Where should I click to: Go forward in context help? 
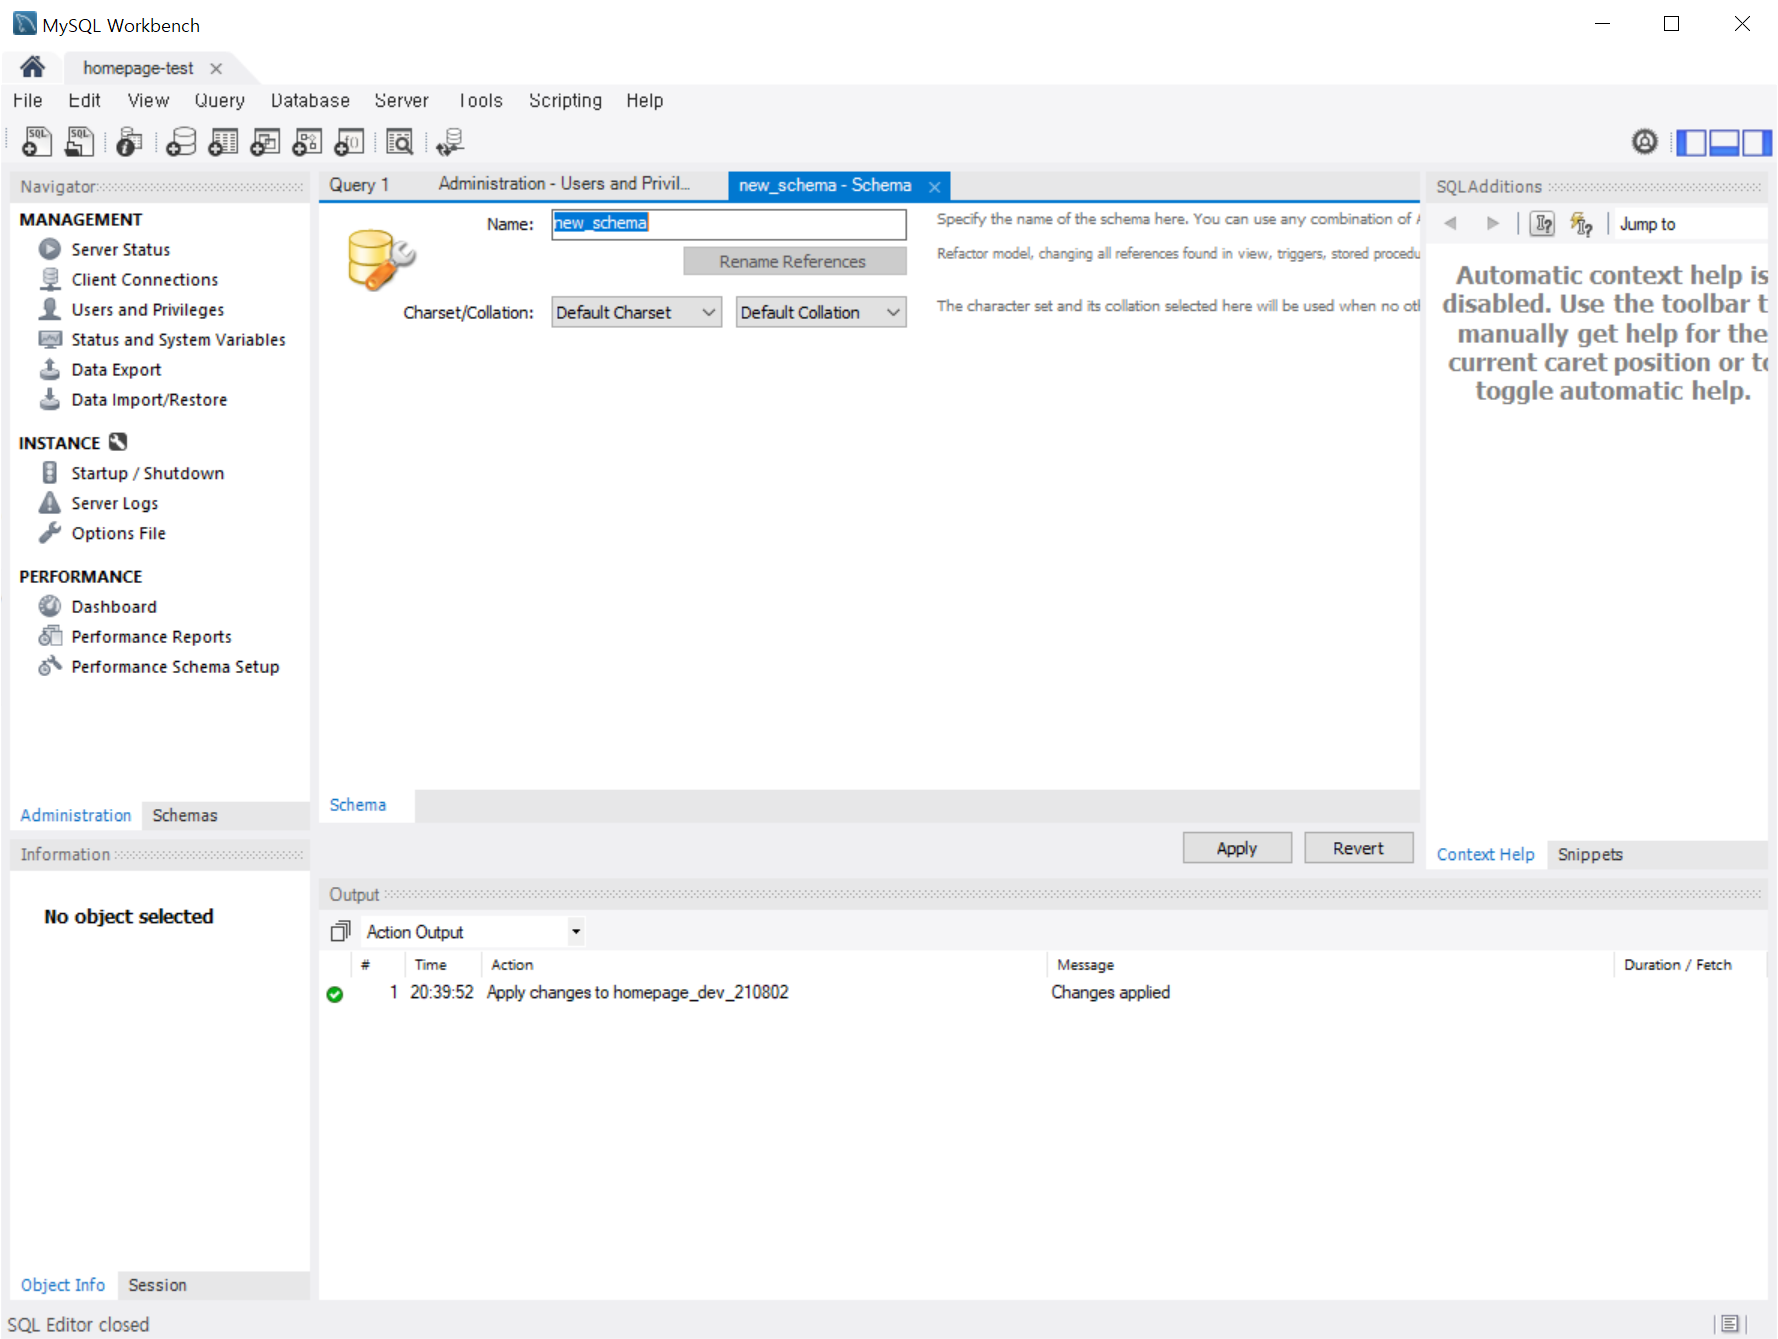(x=1493, y=223)
